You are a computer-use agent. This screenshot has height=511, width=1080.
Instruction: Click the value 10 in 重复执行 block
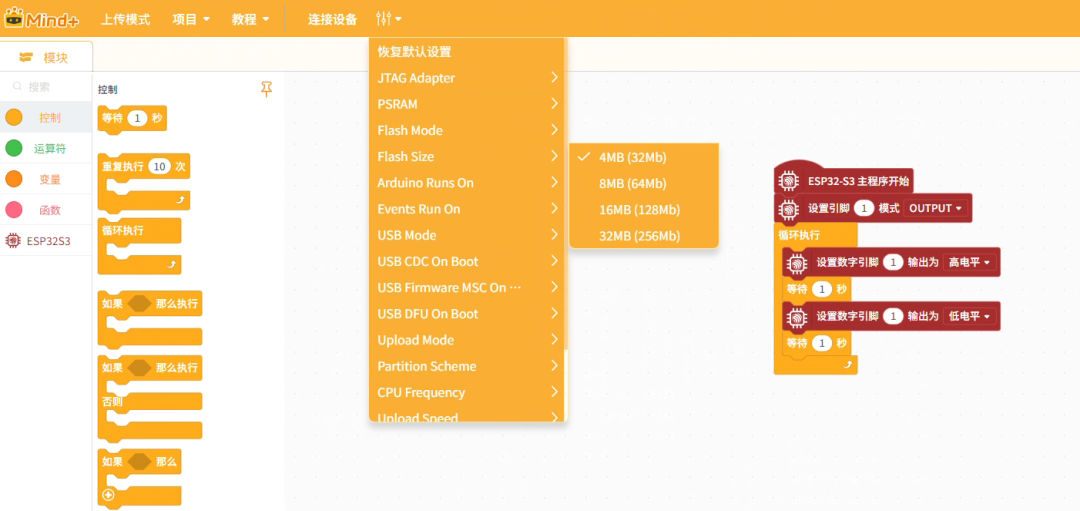pos(159,167)
